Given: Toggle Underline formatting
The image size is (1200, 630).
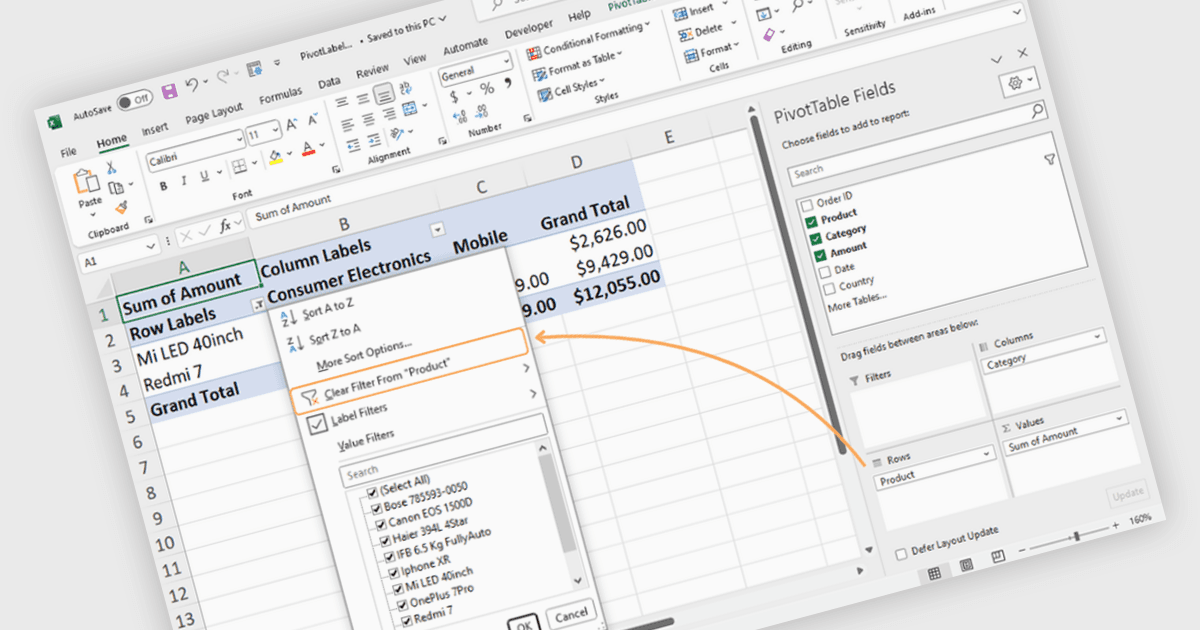Looking at the screenshot, I should pyautogui.click(x=207, y=174).
